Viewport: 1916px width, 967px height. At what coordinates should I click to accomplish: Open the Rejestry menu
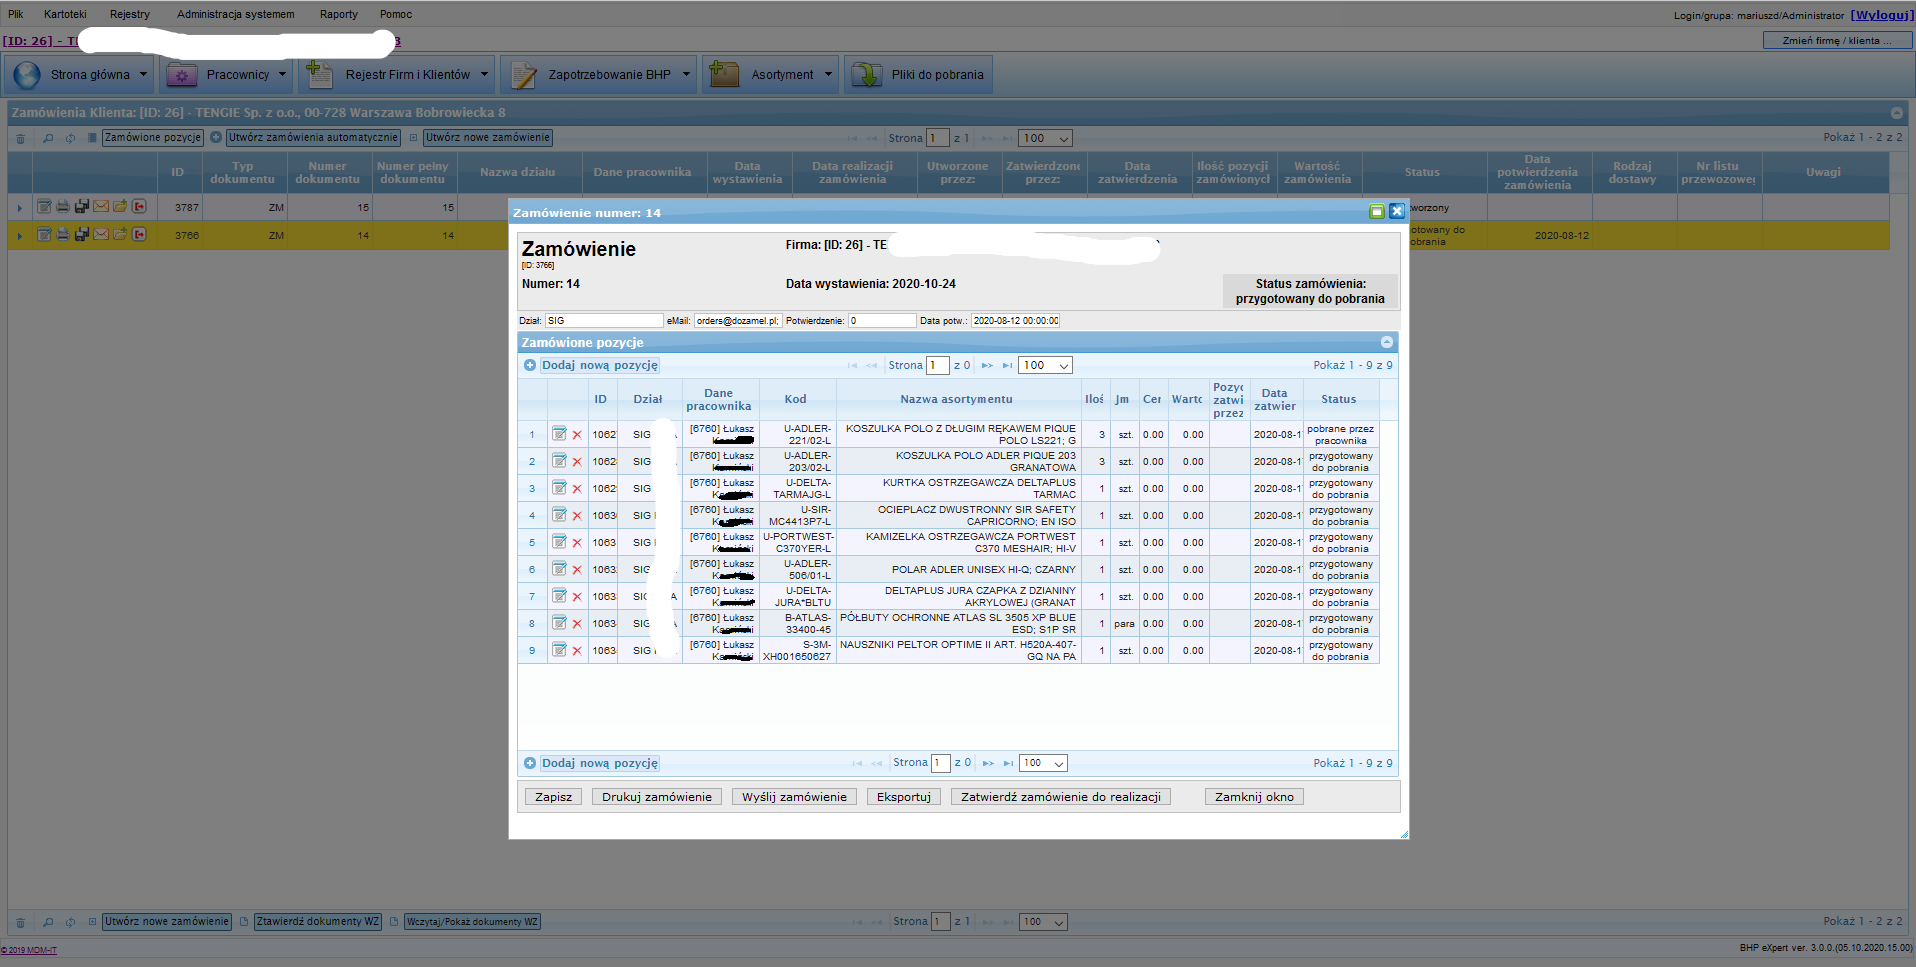click(130, 14)
